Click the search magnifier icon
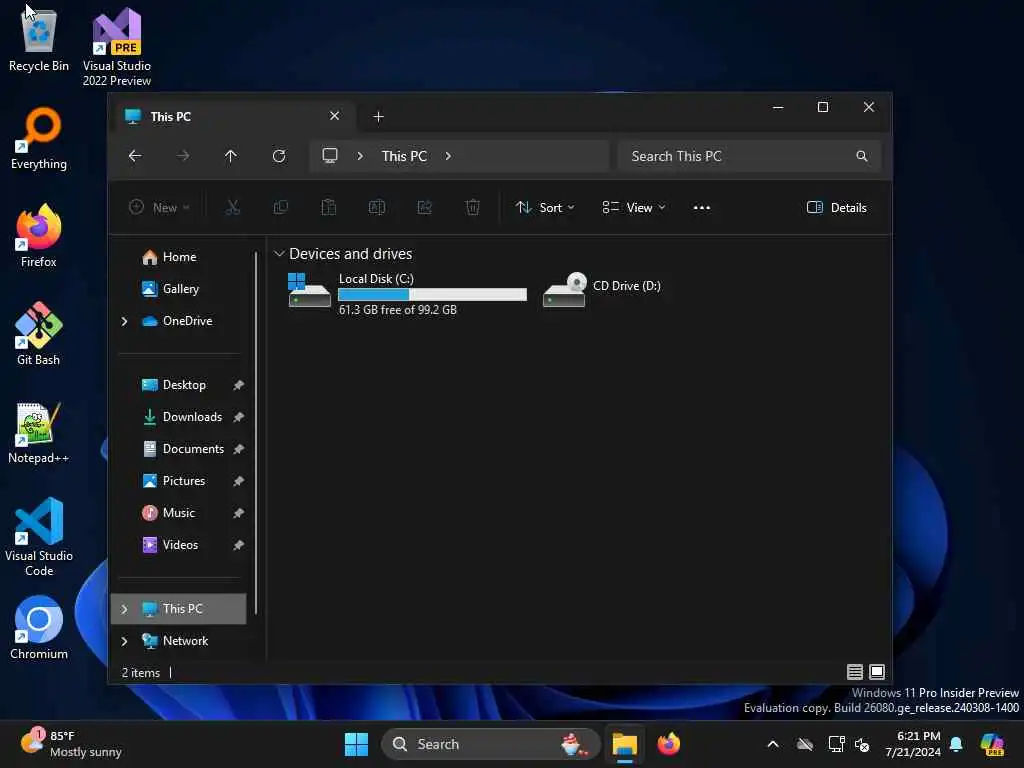Screen dimensions: 1024x768 [x=862, y=156]
